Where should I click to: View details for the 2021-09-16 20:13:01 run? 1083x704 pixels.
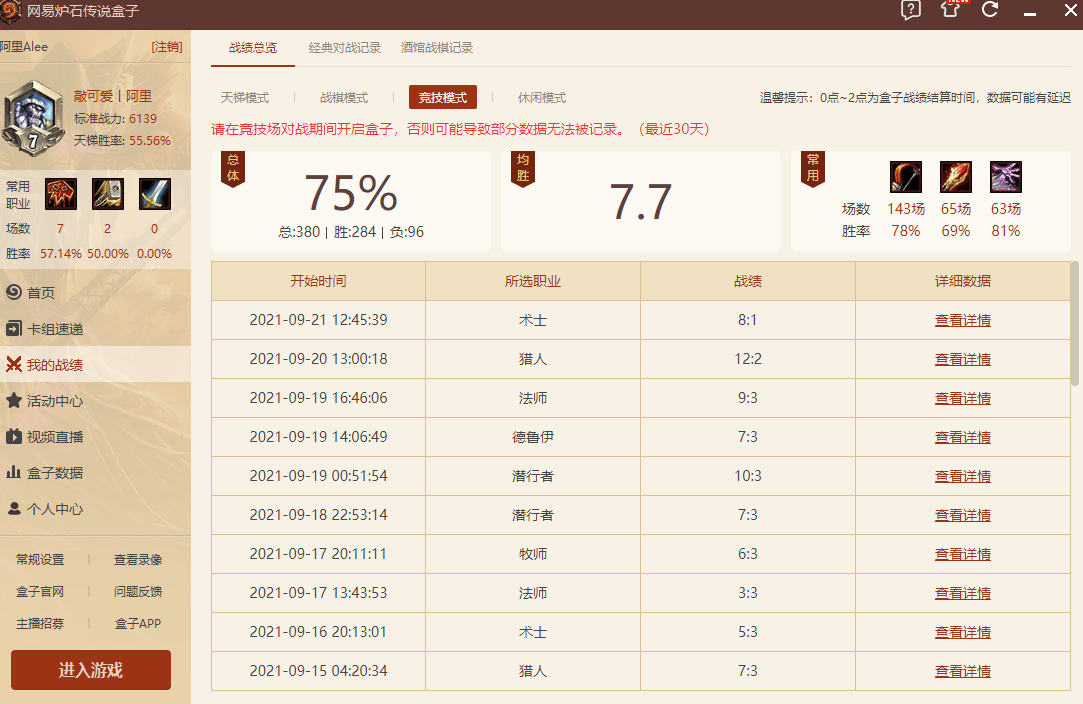(x=963, y=631)
